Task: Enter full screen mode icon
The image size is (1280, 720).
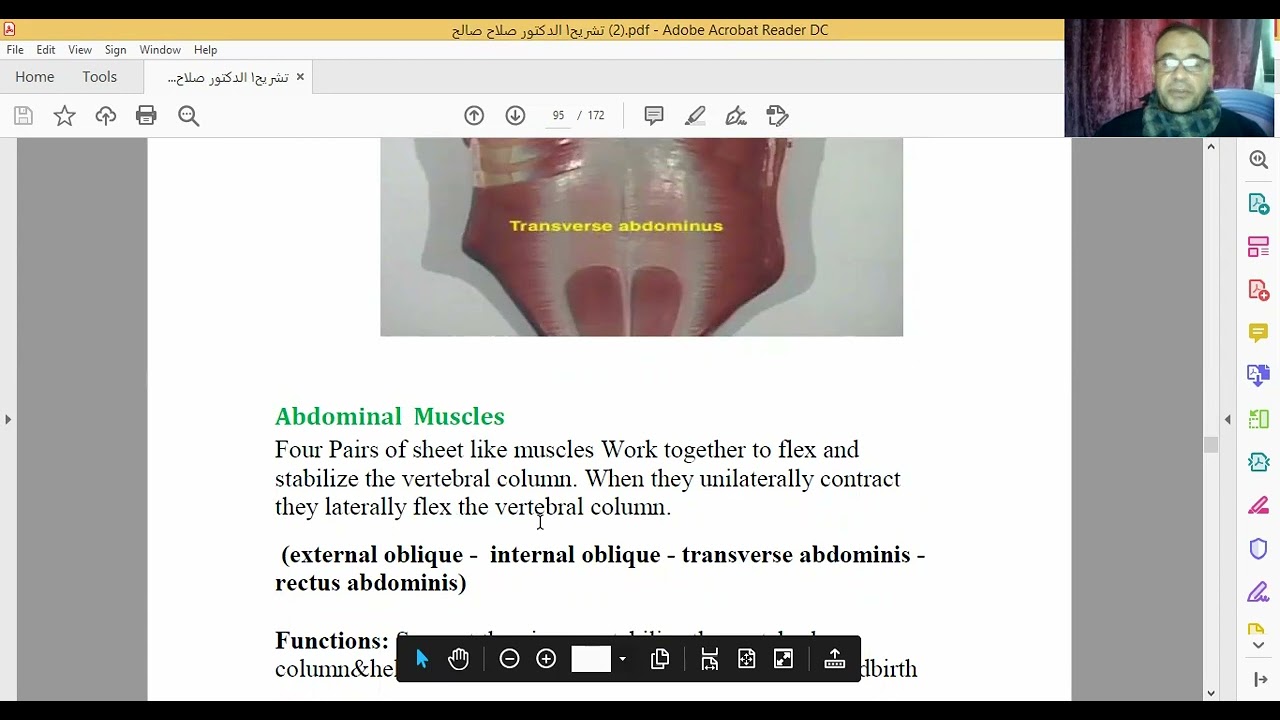Action: tap(783, 659)
